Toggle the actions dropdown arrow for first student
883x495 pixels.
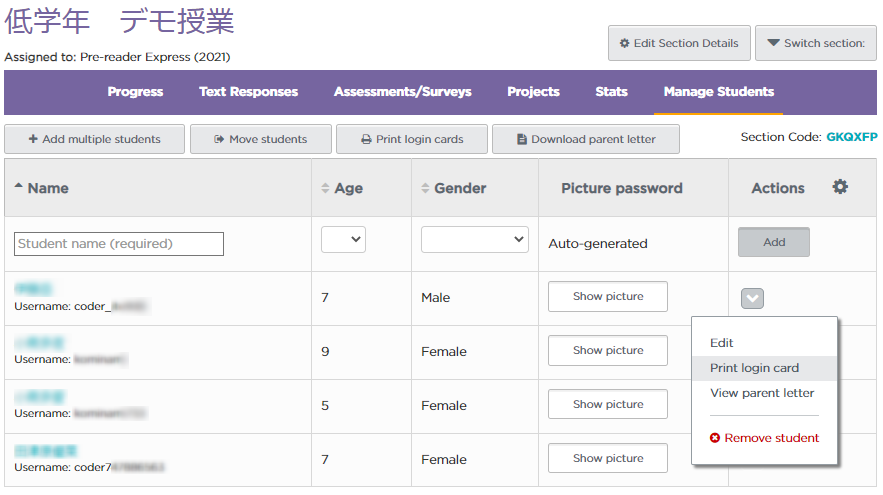click(x=753, y=298)
